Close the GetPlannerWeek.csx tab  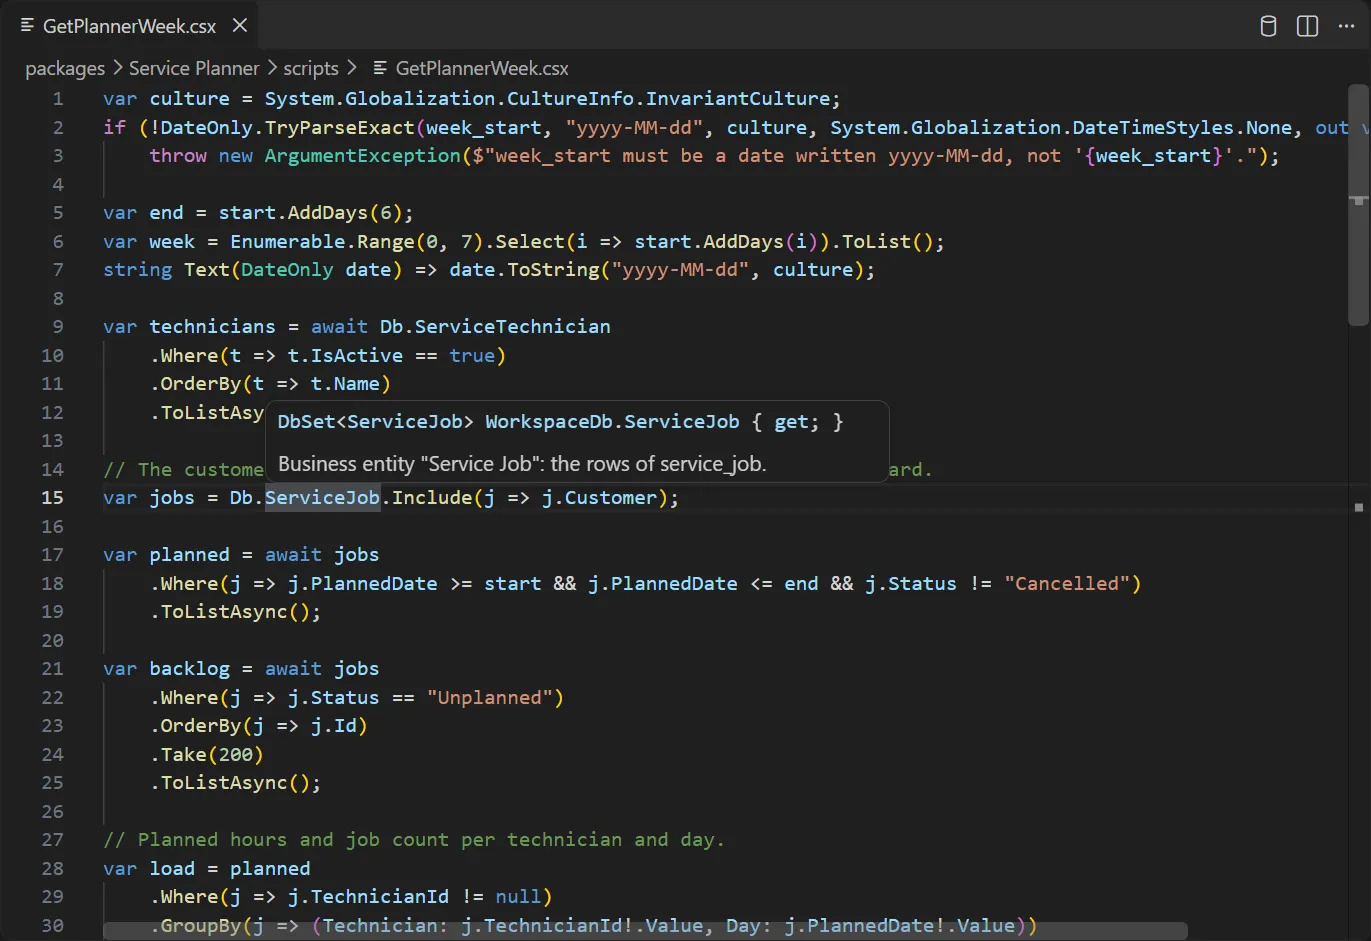[240, 25]
